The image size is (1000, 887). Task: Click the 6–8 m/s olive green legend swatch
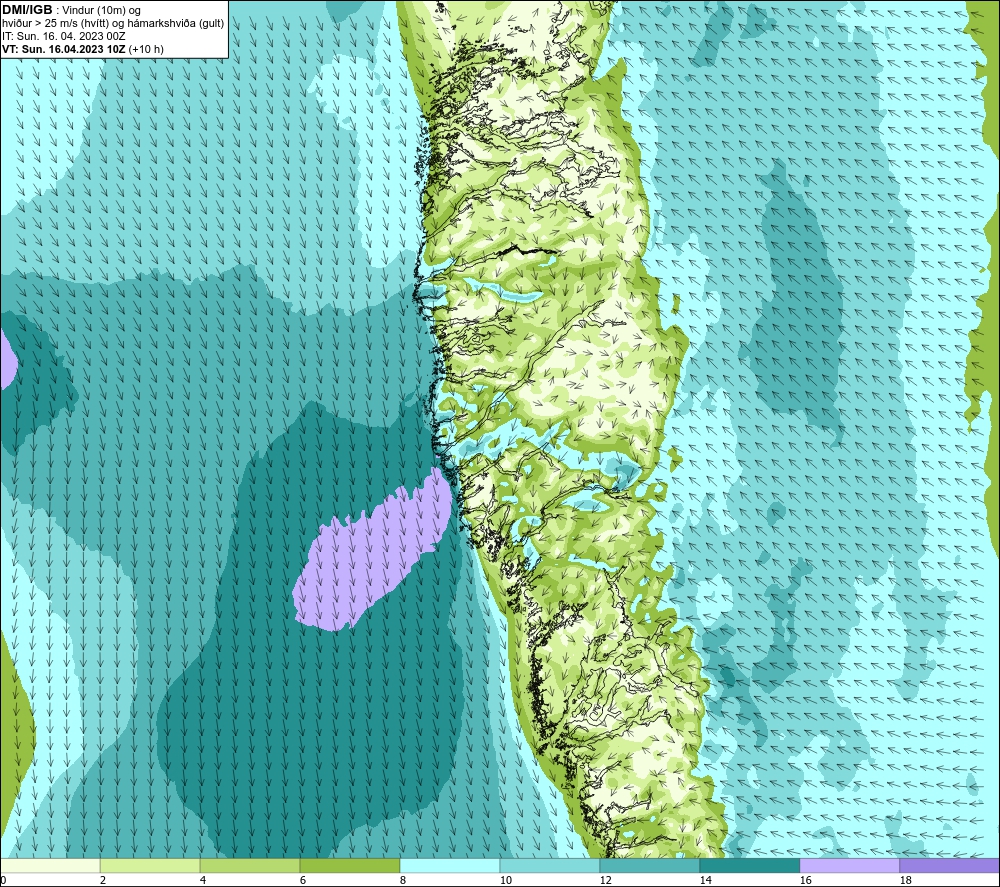349,865
